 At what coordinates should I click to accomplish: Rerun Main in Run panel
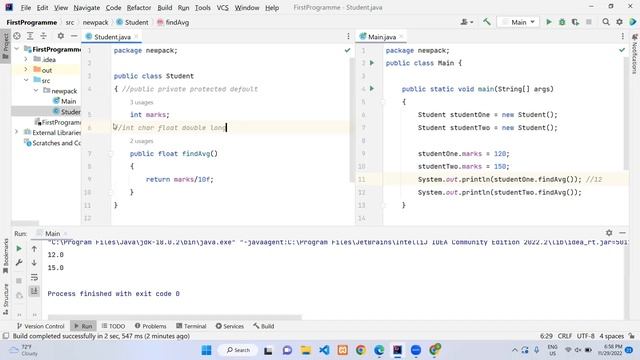pyautogui.click(x=19, y=249)
